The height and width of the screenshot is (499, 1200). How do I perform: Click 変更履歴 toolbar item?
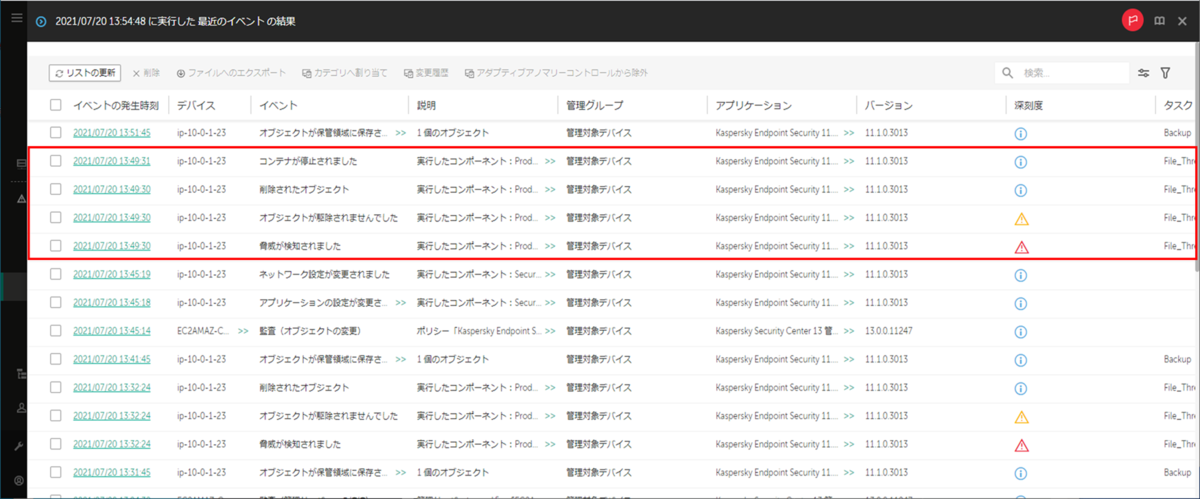click(x=426, y=73)
